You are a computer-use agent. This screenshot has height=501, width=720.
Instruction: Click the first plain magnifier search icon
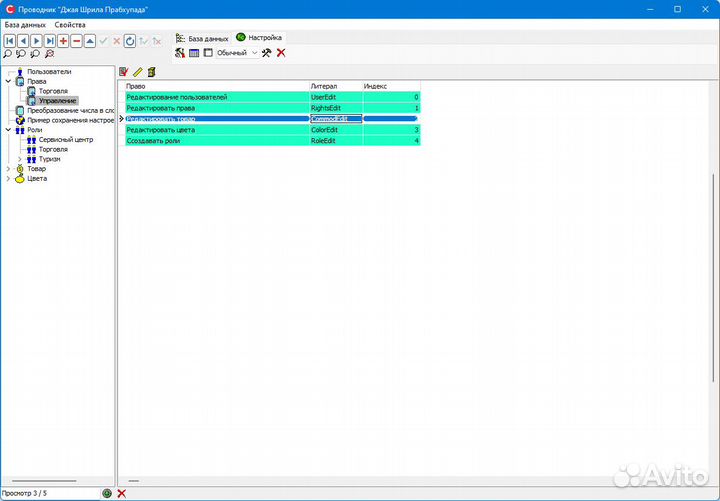pos(7,54)
